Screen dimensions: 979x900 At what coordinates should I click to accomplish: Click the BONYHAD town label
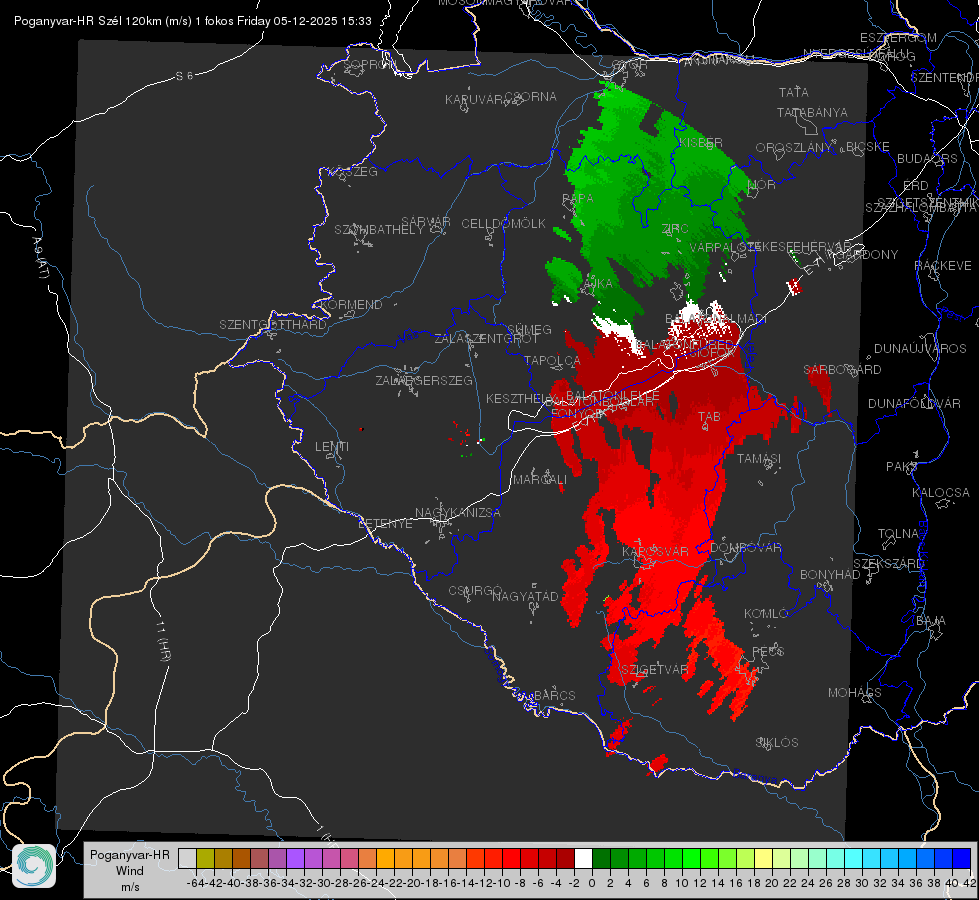pyautogui.click(x=830, y=575)
